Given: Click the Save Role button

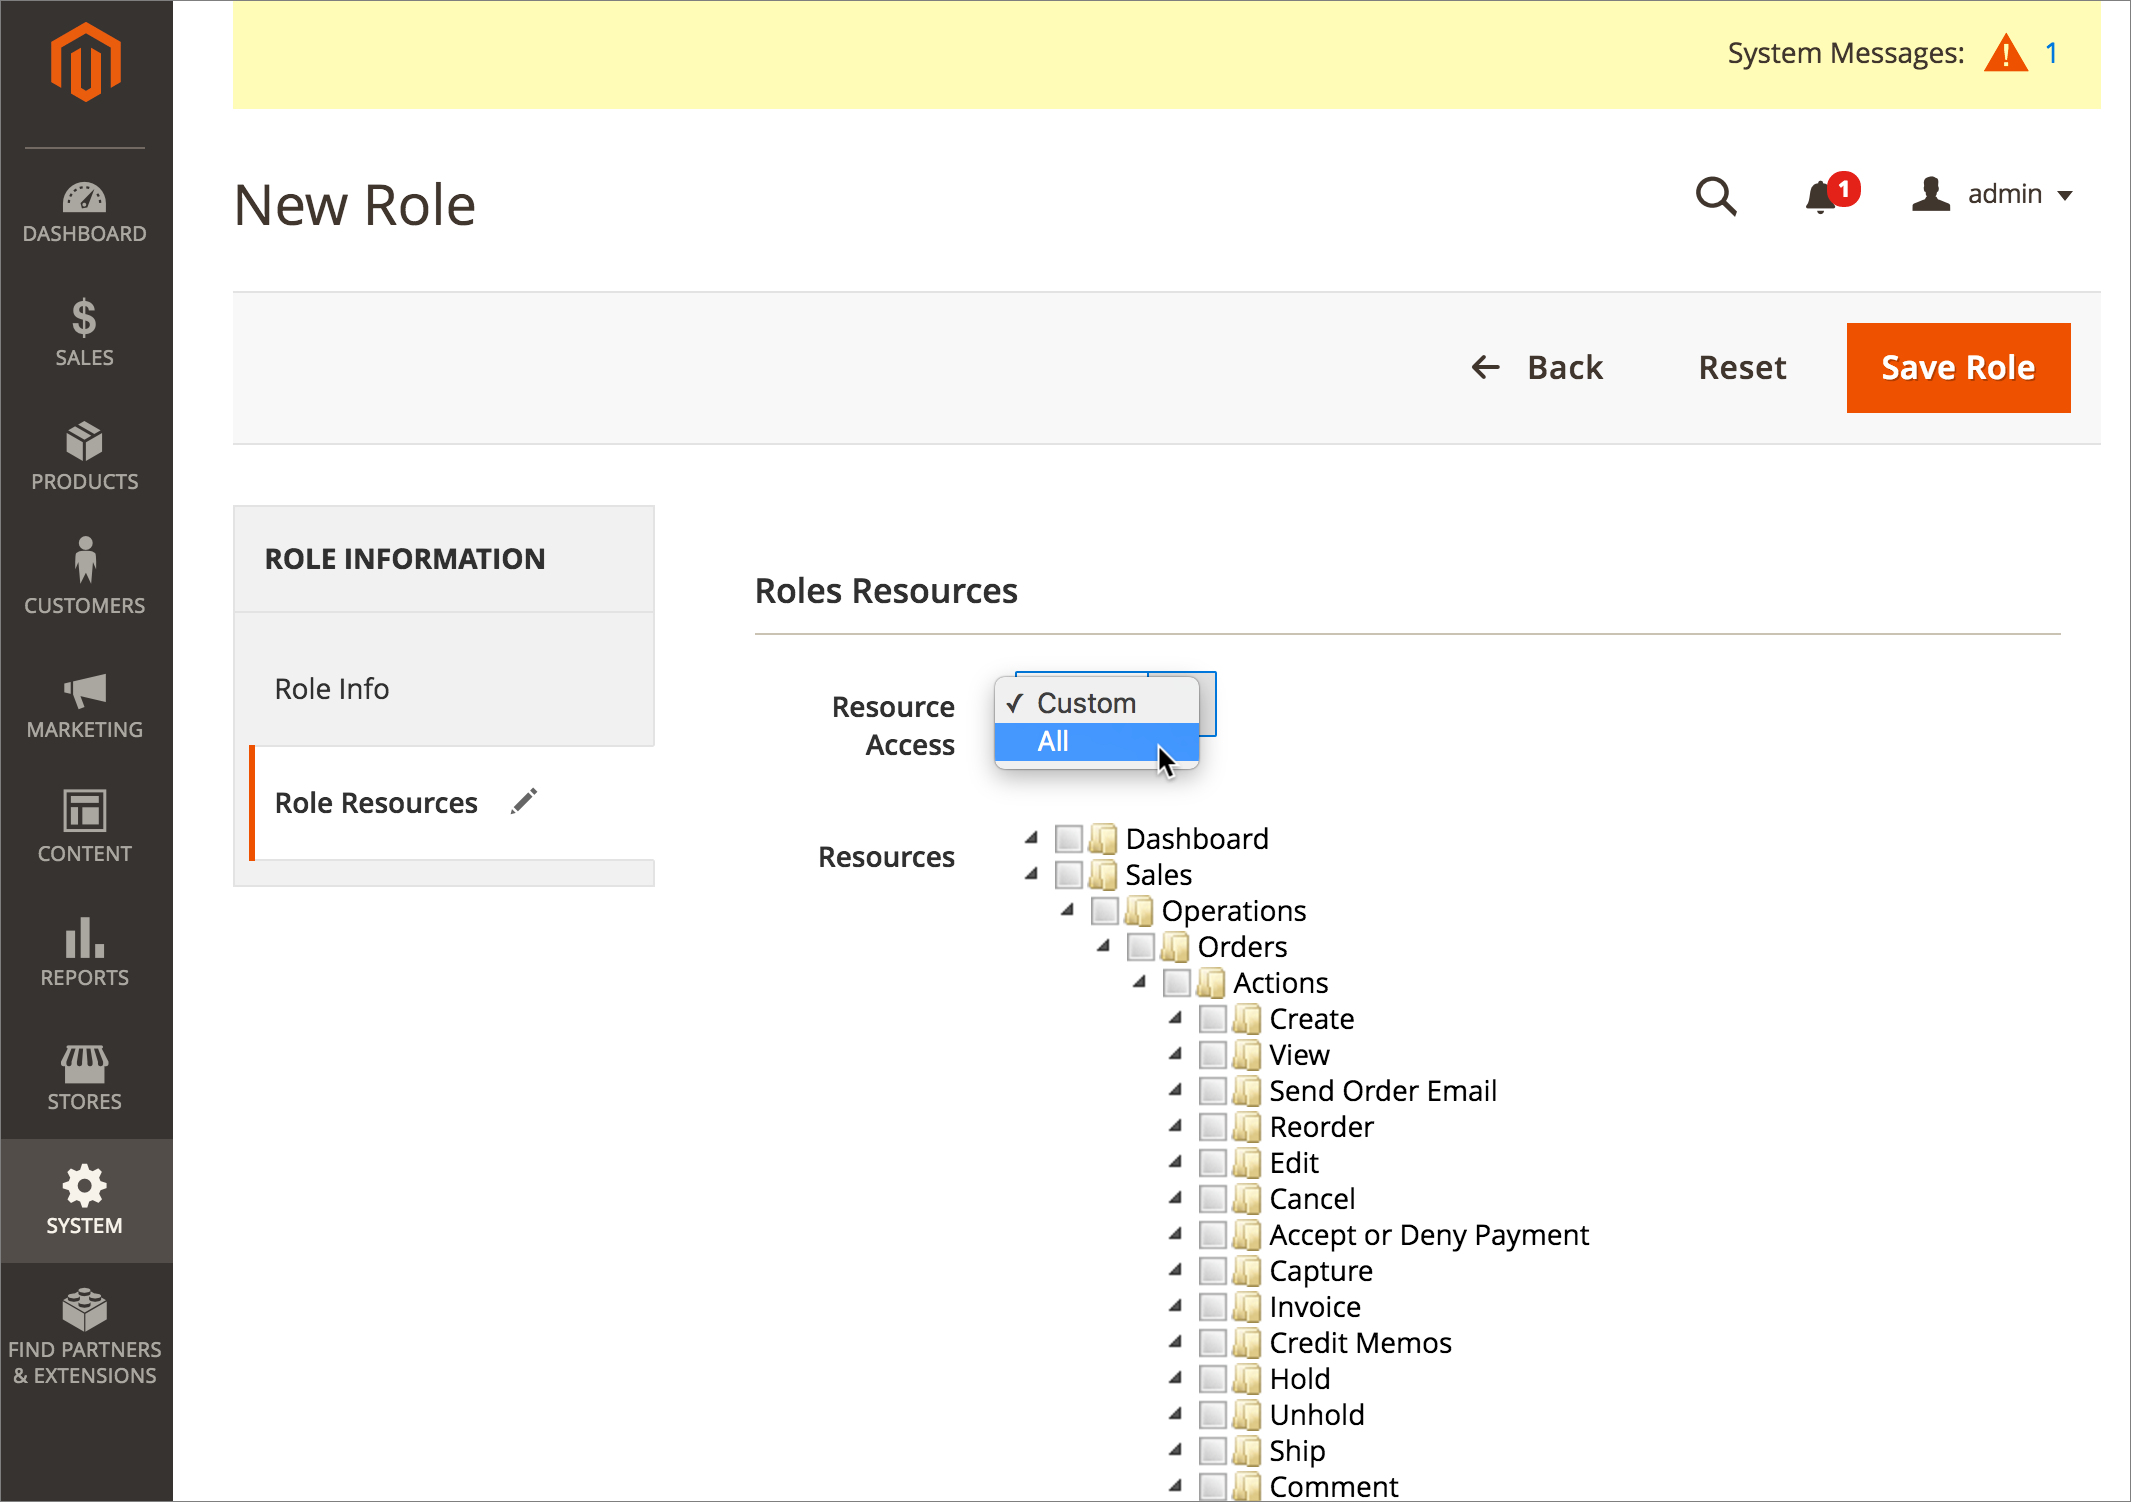Looking at the screenshot, I should point(1957,368).
